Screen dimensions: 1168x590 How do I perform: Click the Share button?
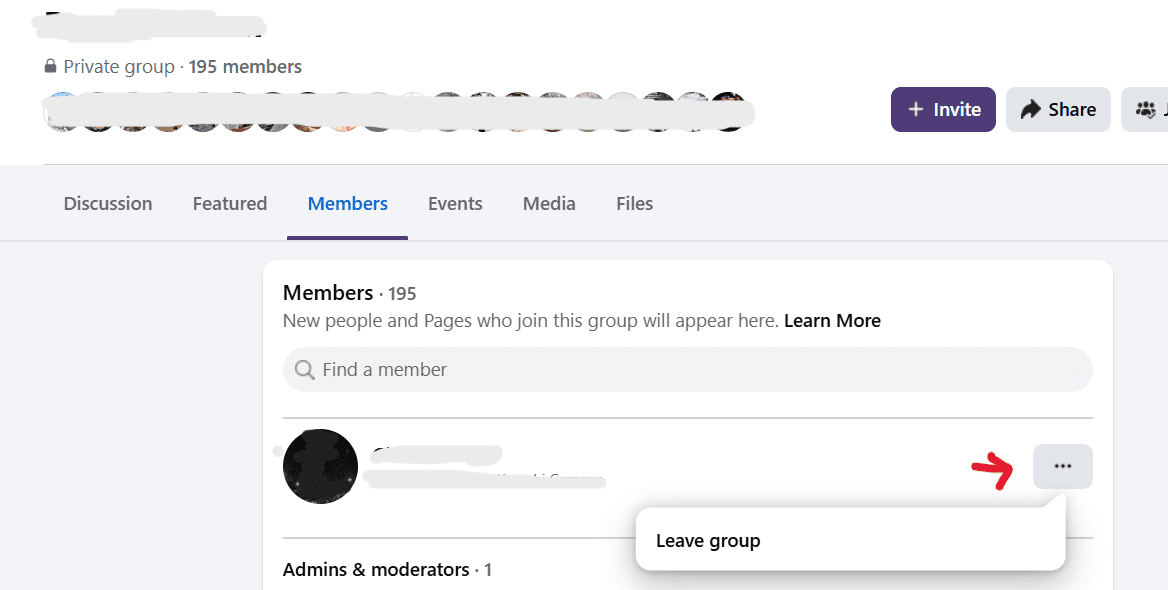click(1058, 109)
